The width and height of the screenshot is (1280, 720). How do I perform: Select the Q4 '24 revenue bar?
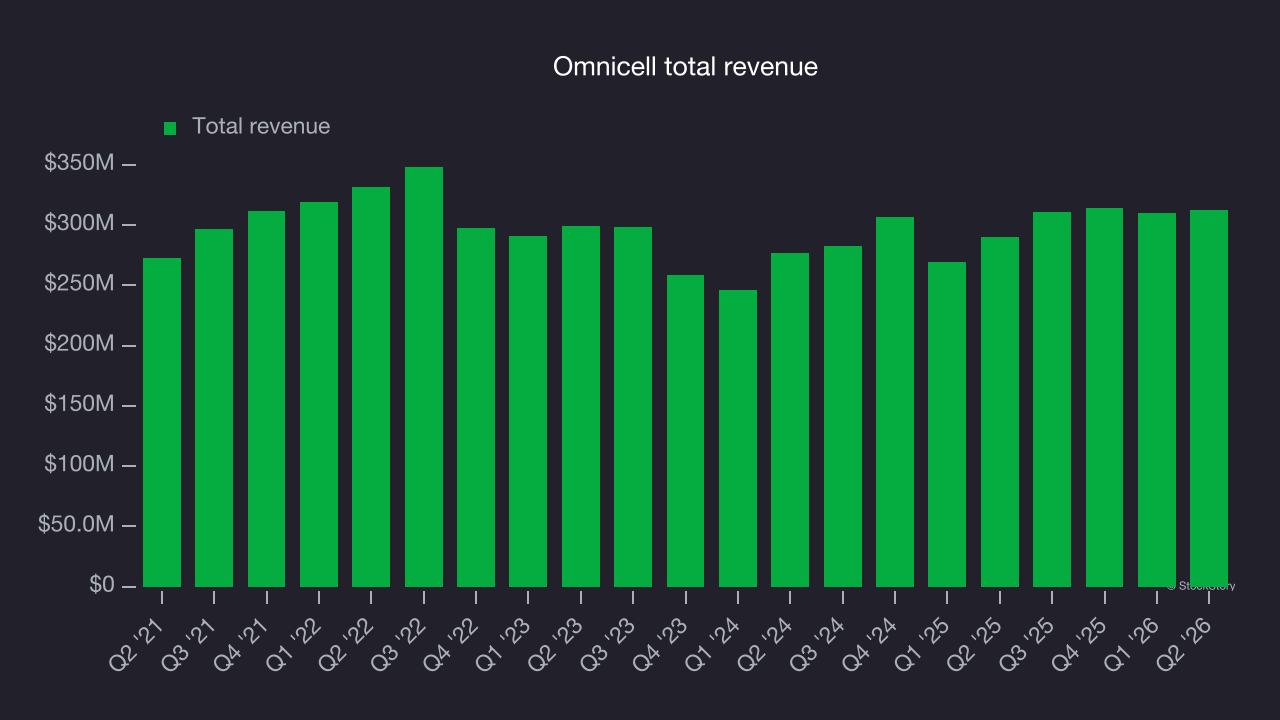click(x=895, y=402)
